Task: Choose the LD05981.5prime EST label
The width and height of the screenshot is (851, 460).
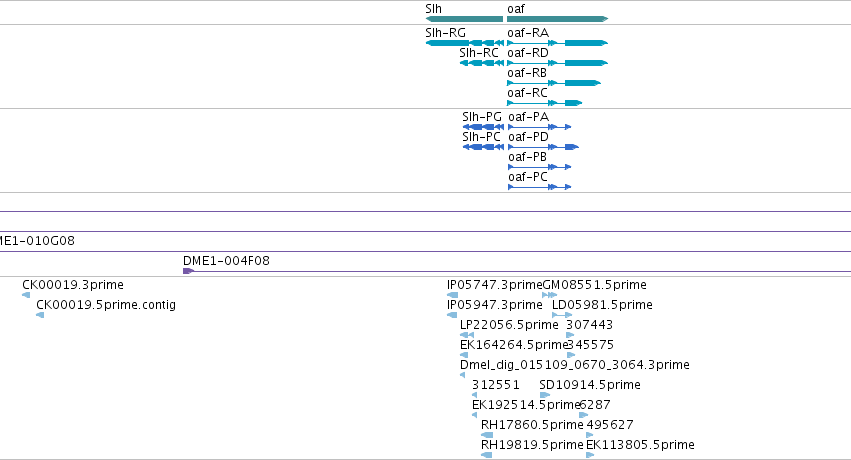Action: point(602,305)
